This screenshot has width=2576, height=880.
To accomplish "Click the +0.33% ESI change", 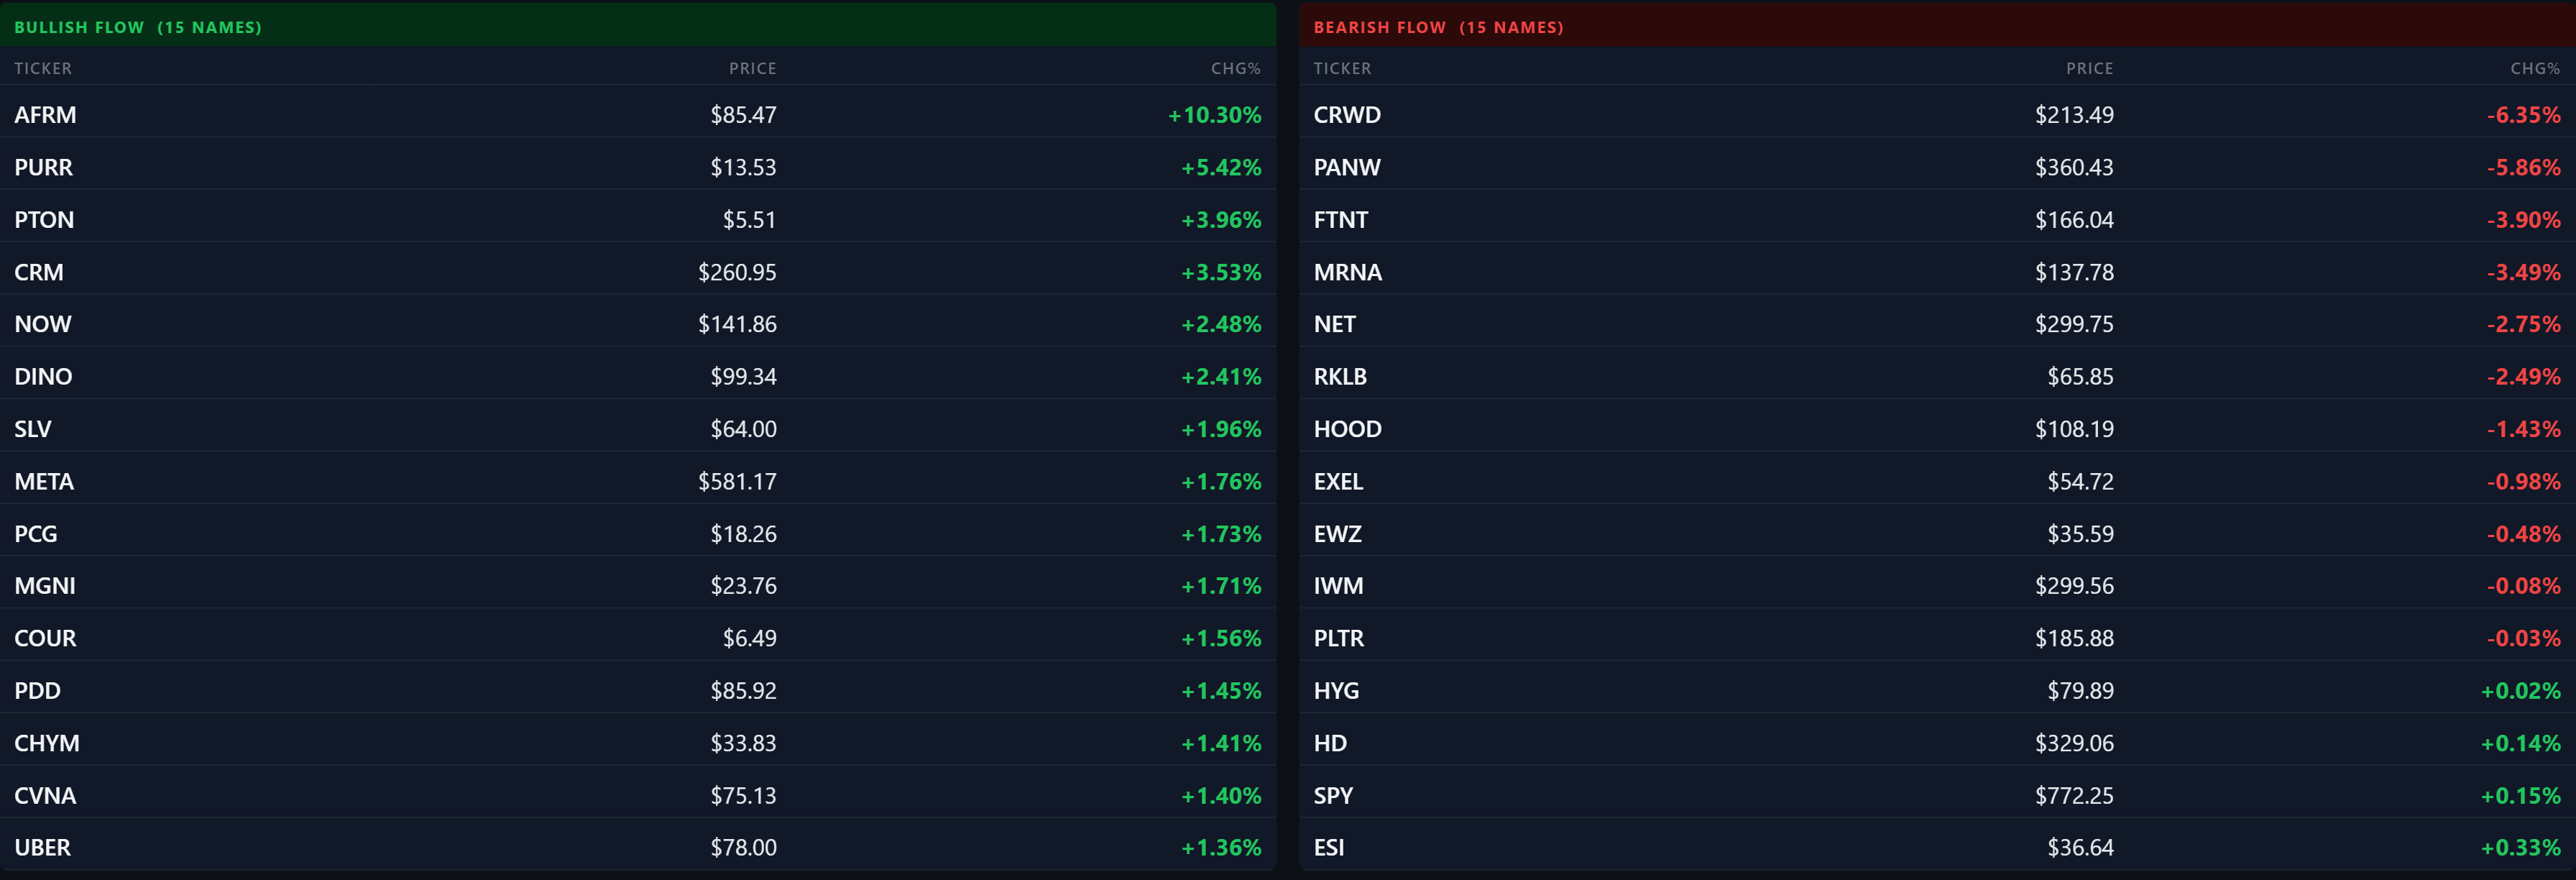I will coord(2521,848).
